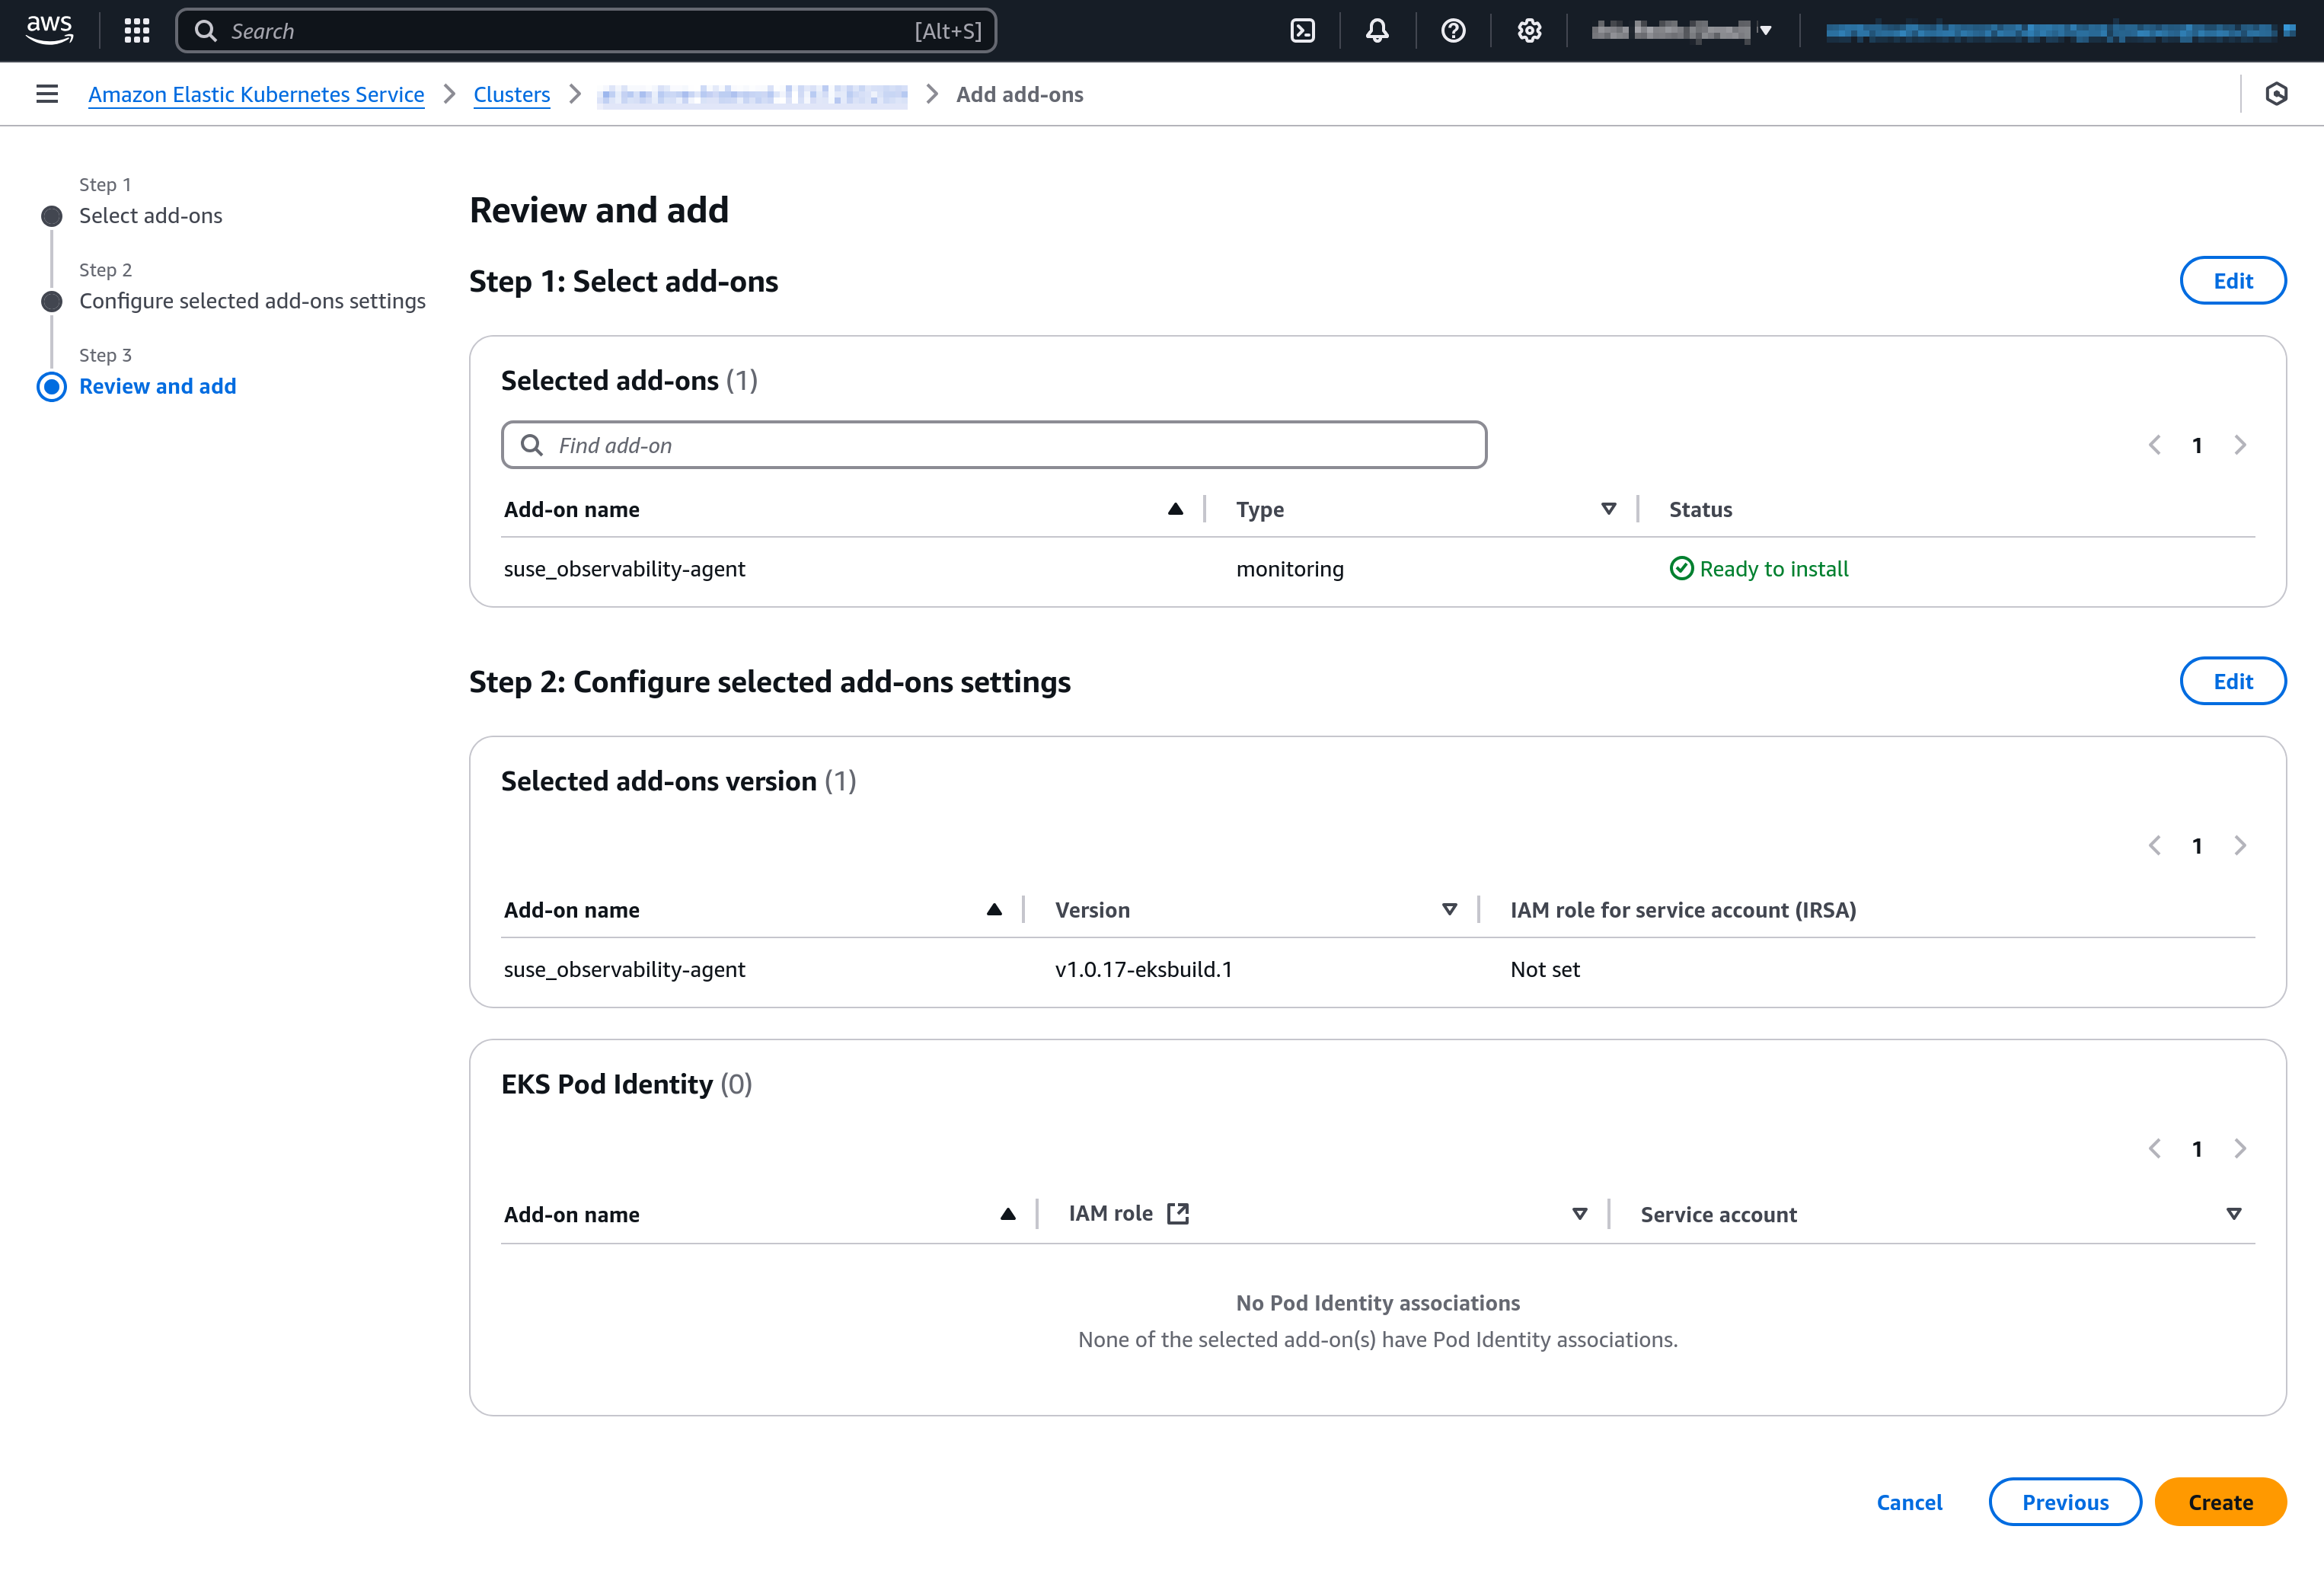
Task: Go to previous page in add-ons version table
Action: 2155,845
